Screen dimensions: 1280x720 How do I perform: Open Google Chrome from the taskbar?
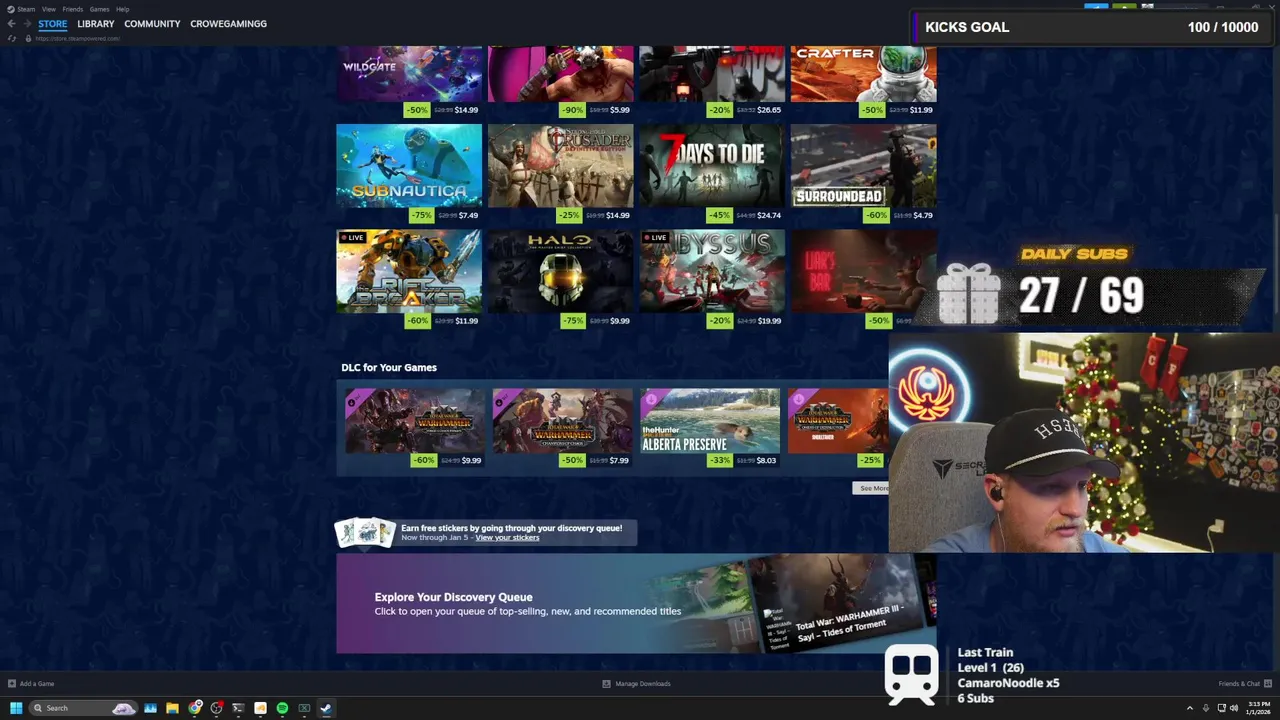pyautogui.click(x=195, y=708)
